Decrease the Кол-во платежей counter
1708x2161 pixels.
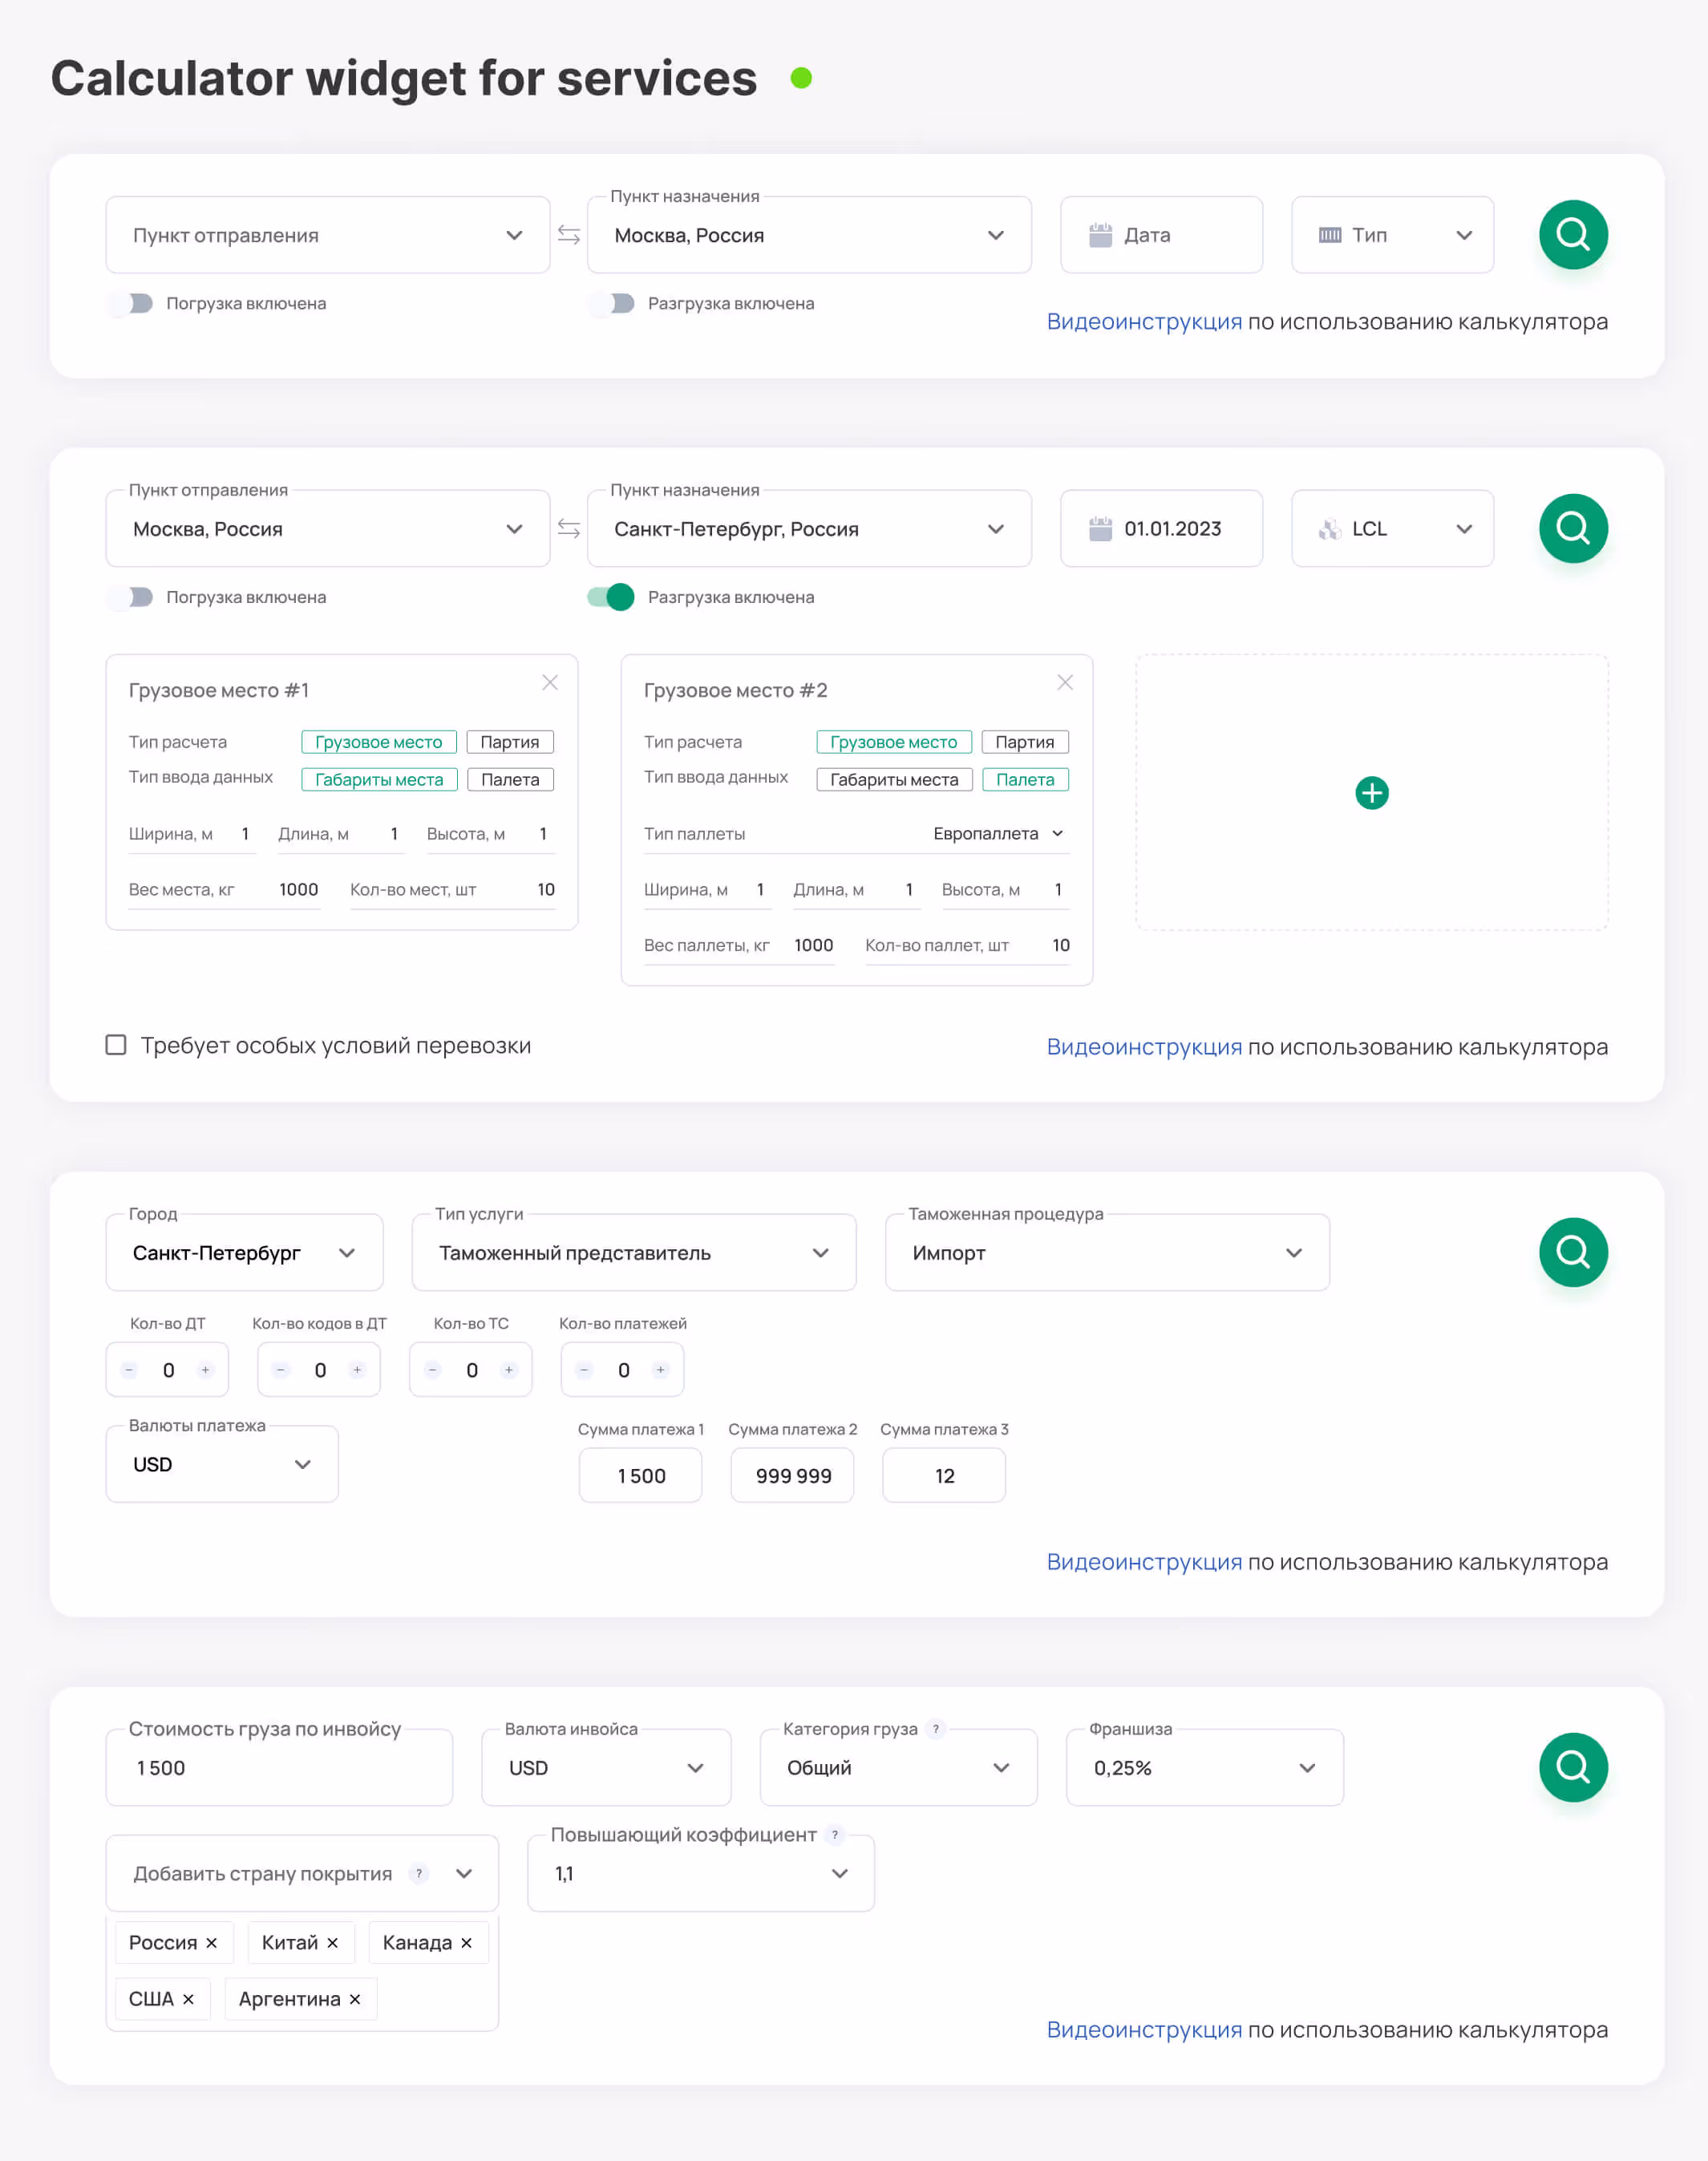[585, 1370]
